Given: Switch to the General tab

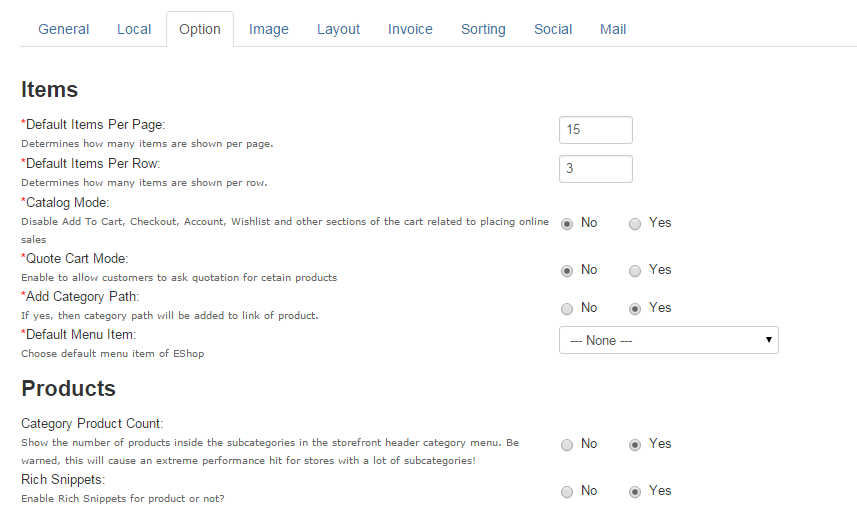Looking at the screenshot, I should tap(64, 29).
